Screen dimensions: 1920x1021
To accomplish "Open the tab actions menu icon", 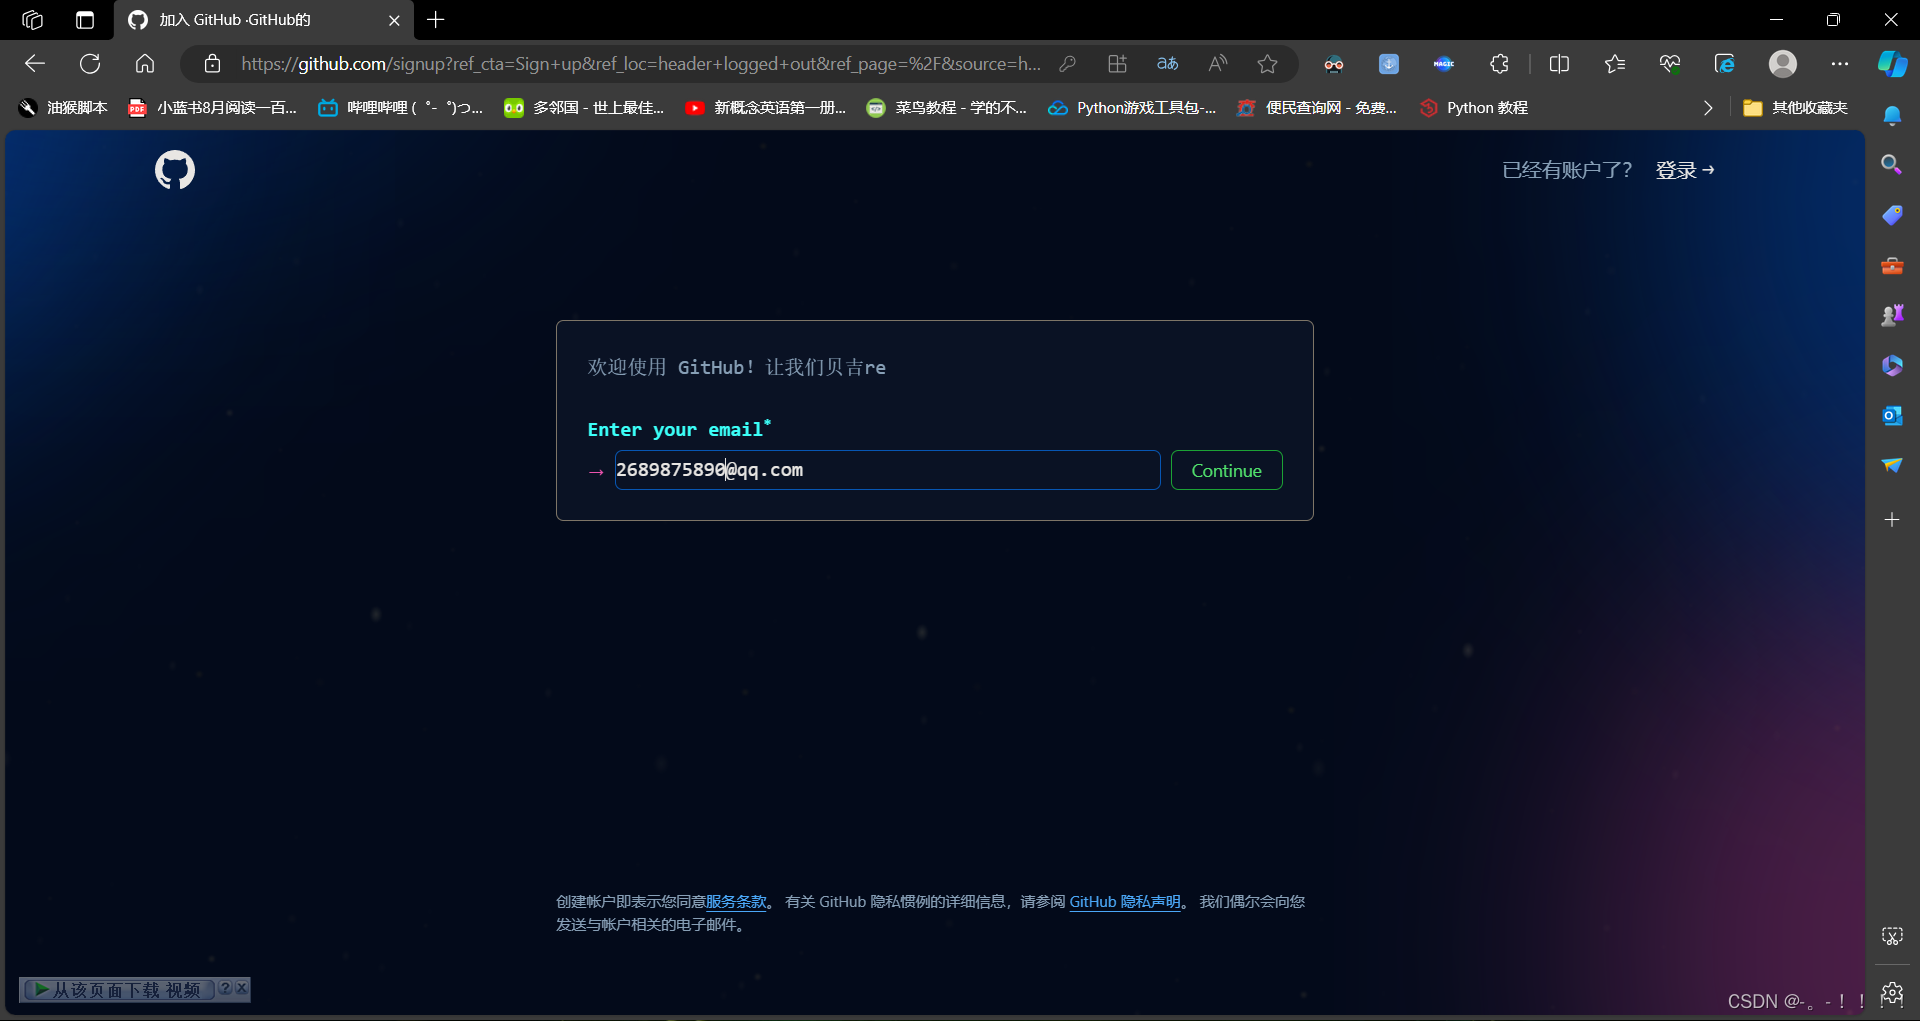I will pos(85,20).
